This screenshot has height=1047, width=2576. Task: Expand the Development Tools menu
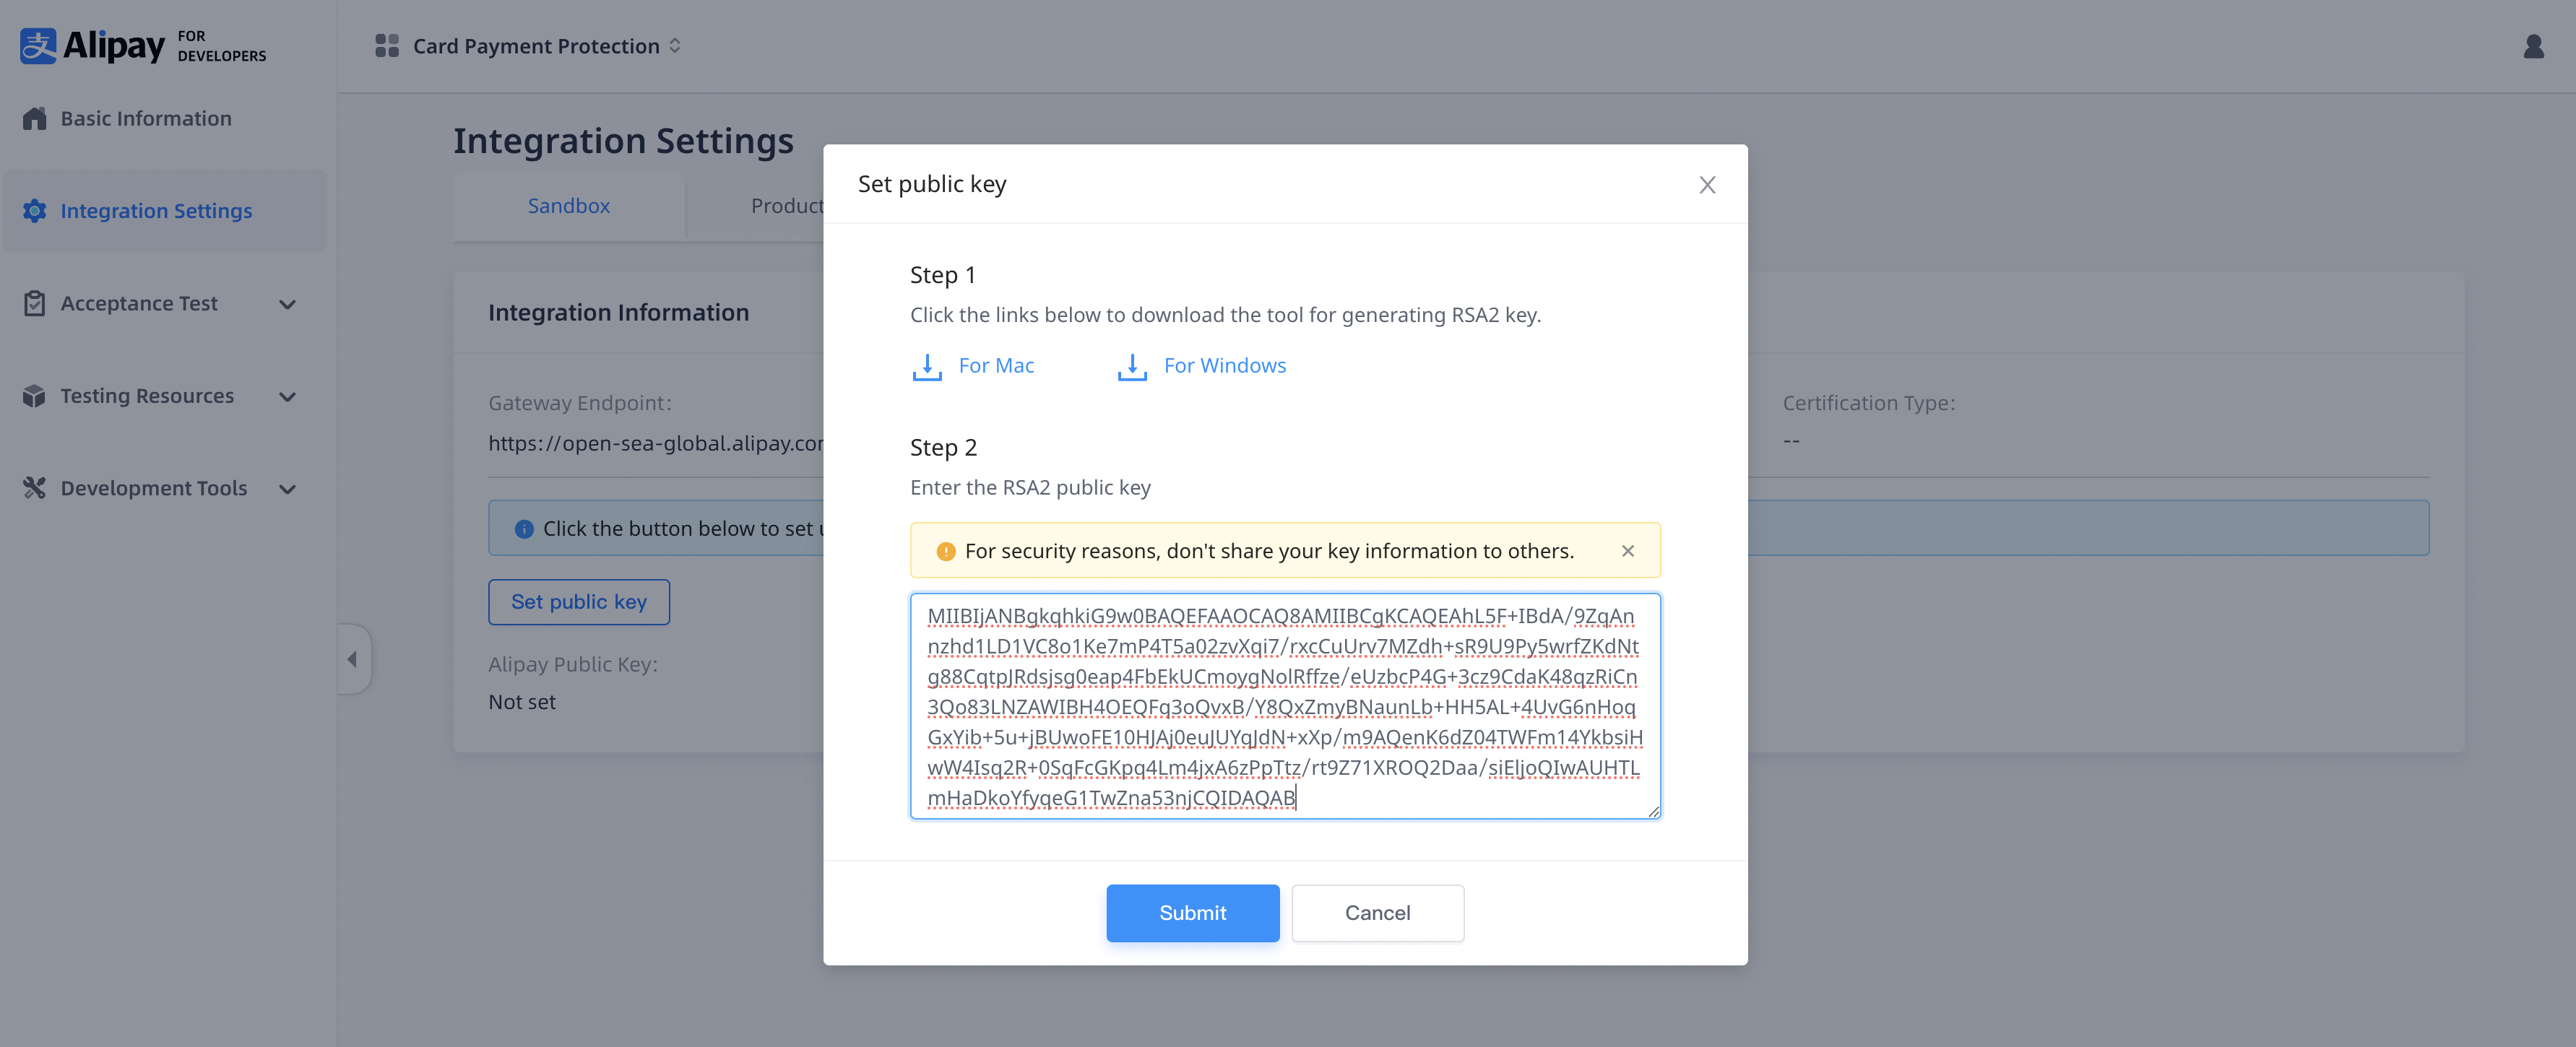[x=287, y=489]
